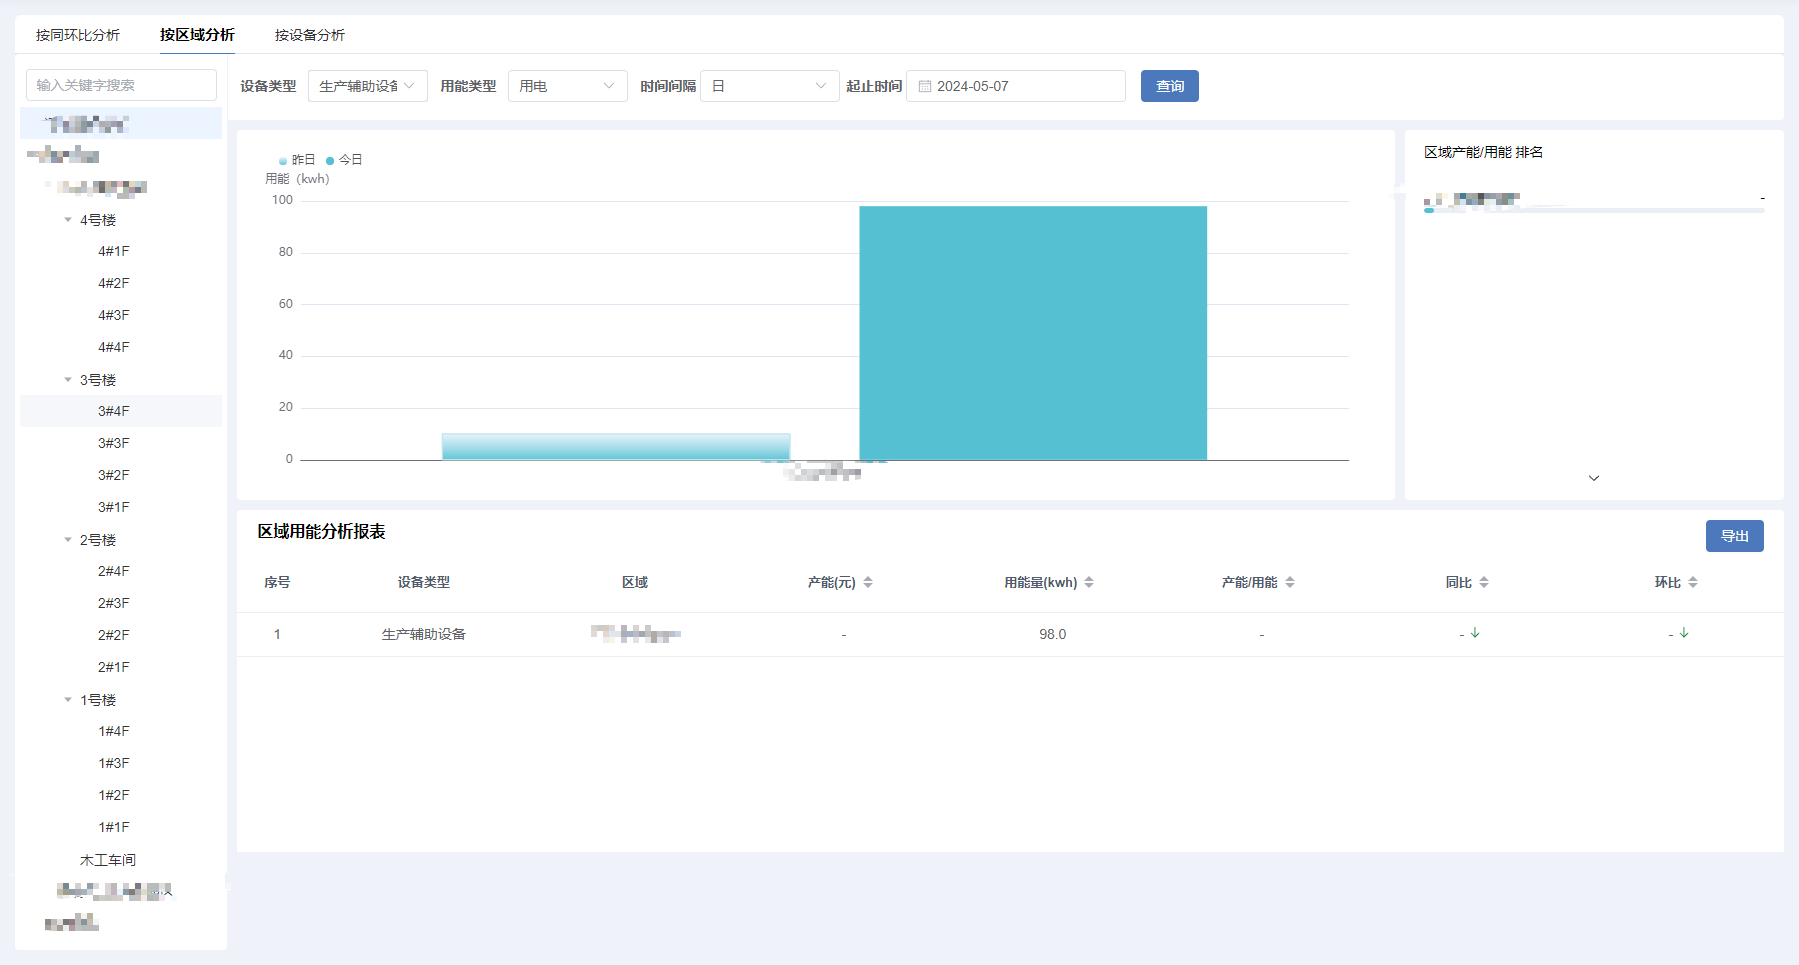The width and height of the screenshot is (1799, 965).
Task: Click the 昨日 short bar in chart
Action: (616, 447)
